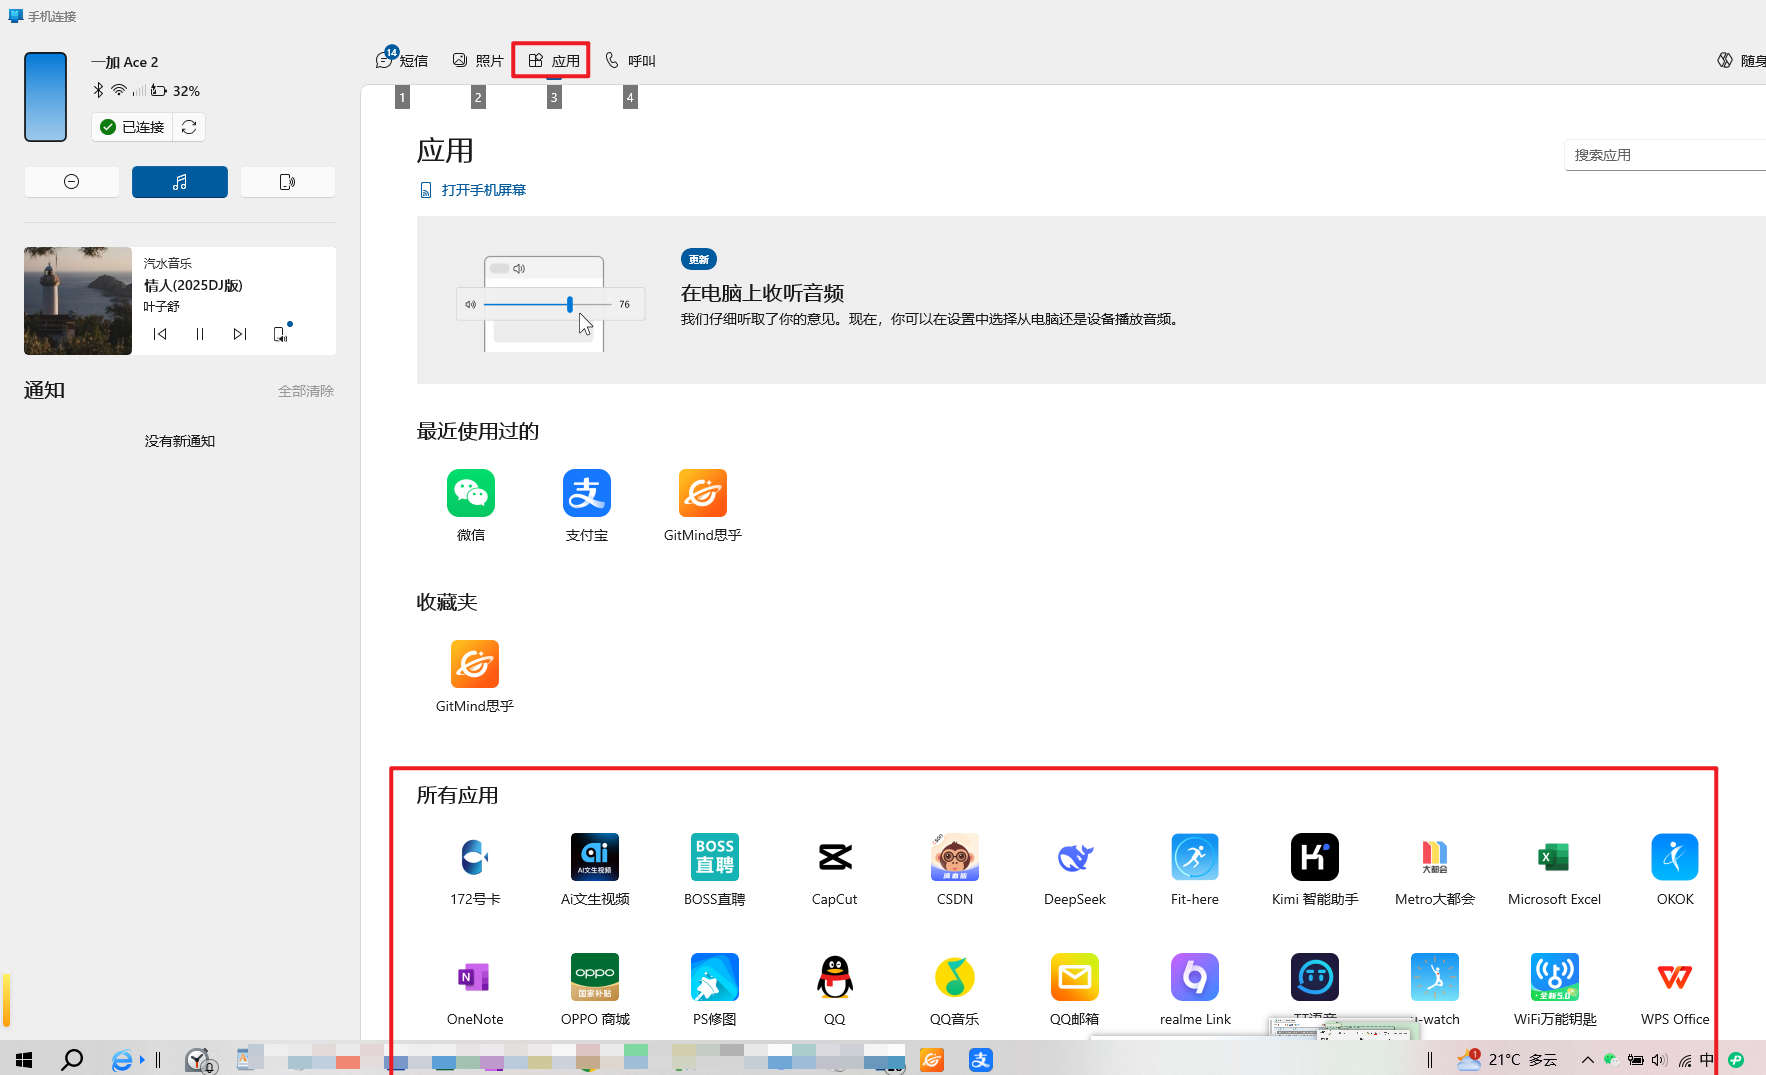This screenshot has height=1075, width=1766.
Task: Change audio playback device icon
Action: pos(281,334)
